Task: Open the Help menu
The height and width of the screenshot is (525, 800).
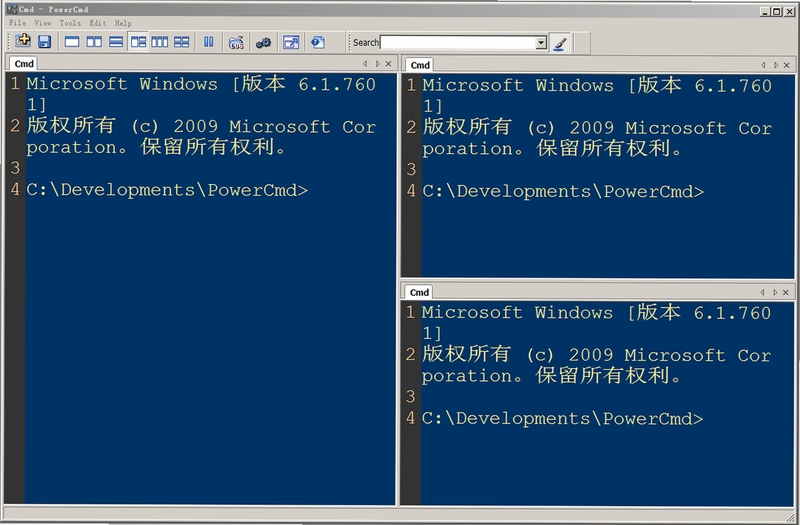Action: [123, 23]
